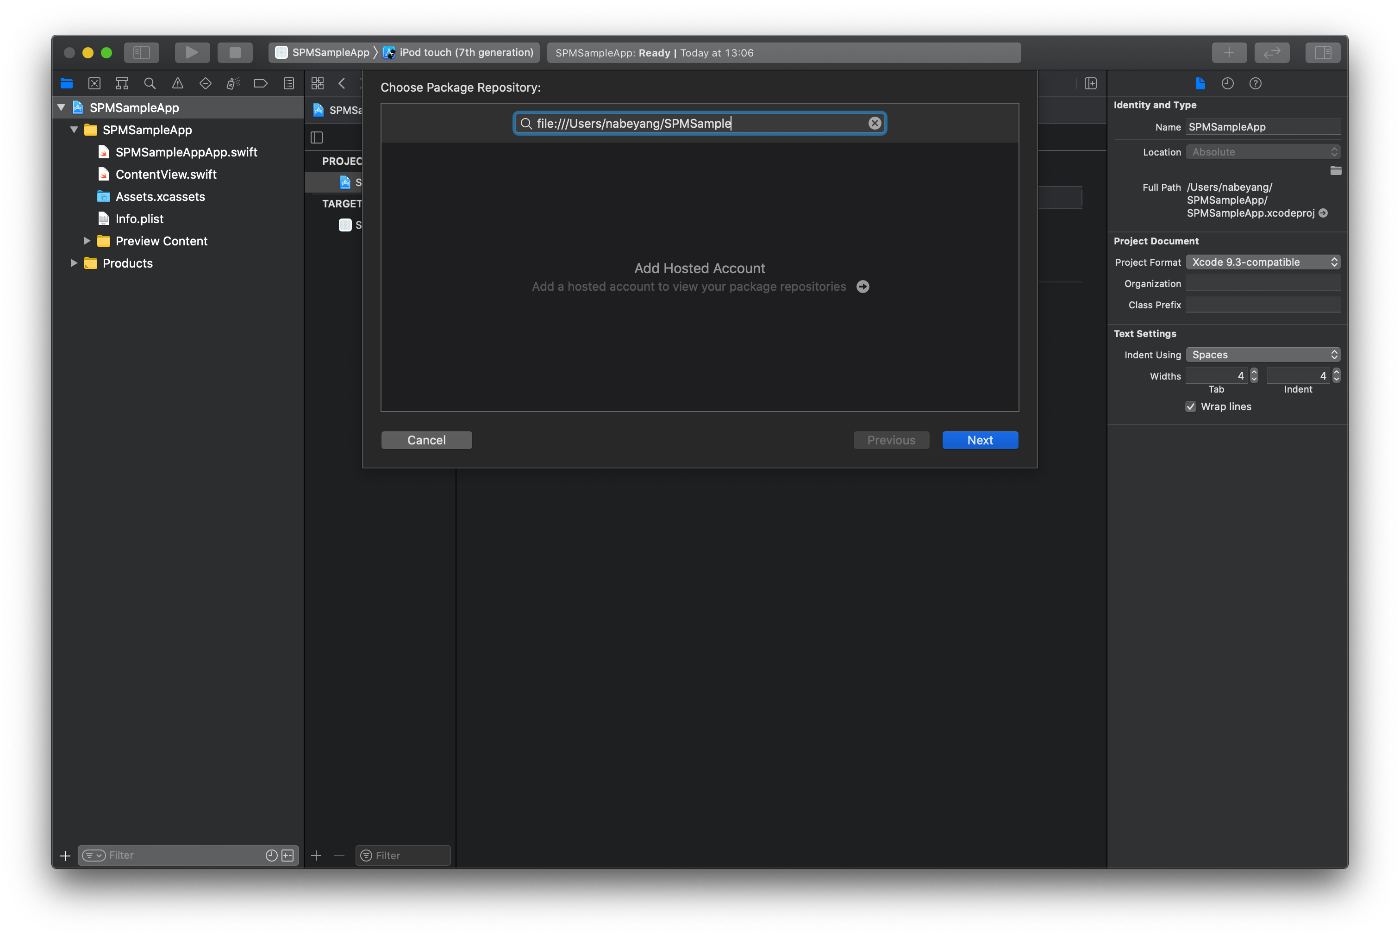Click the Organization field
The height and width of the screenshot is (937, 1400).
click(1263, 284)
